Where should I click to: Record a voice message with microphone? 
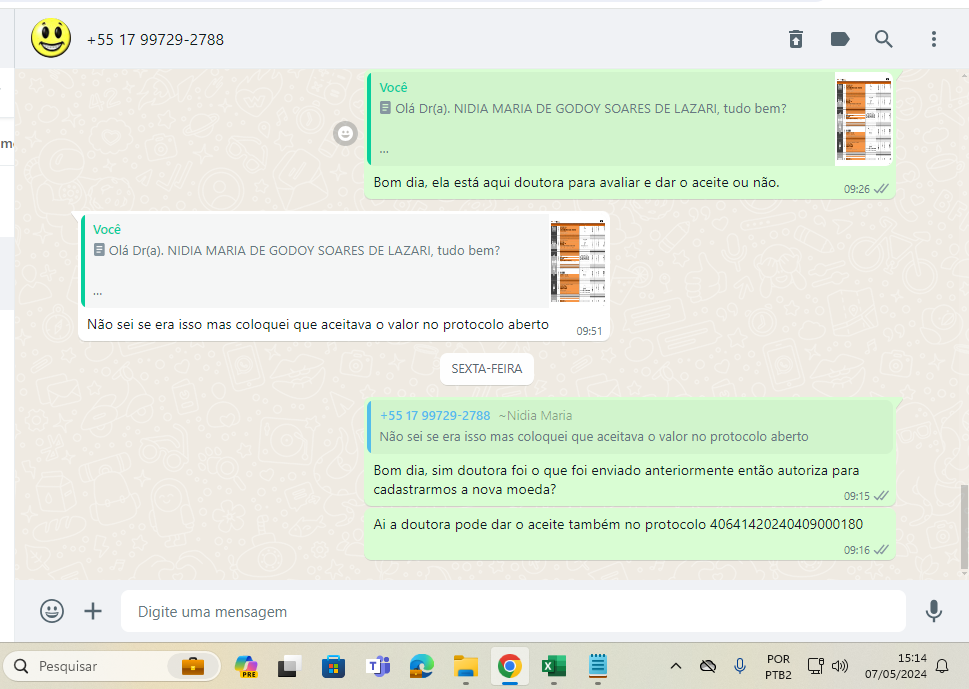click(x=934, y=611)
